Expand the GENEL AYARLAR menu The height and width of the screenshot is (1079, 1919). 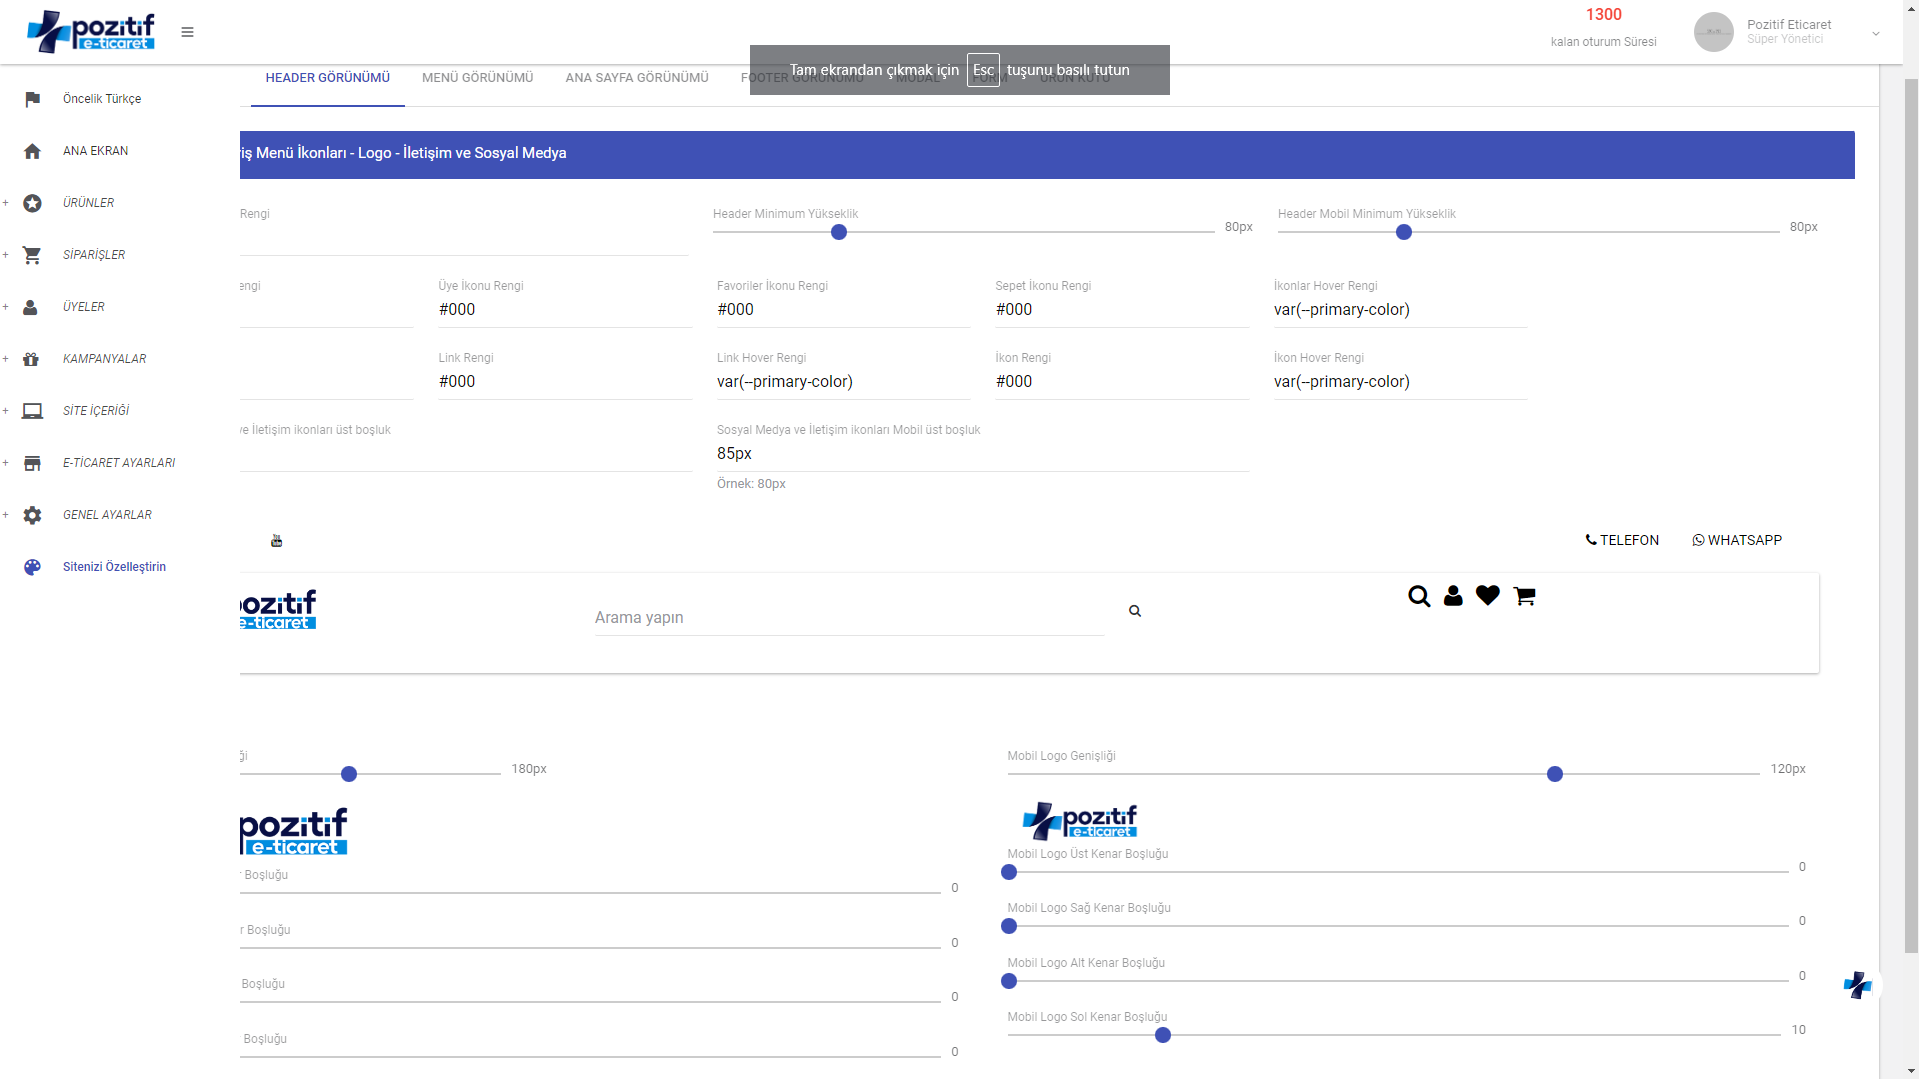pos(107,515)
